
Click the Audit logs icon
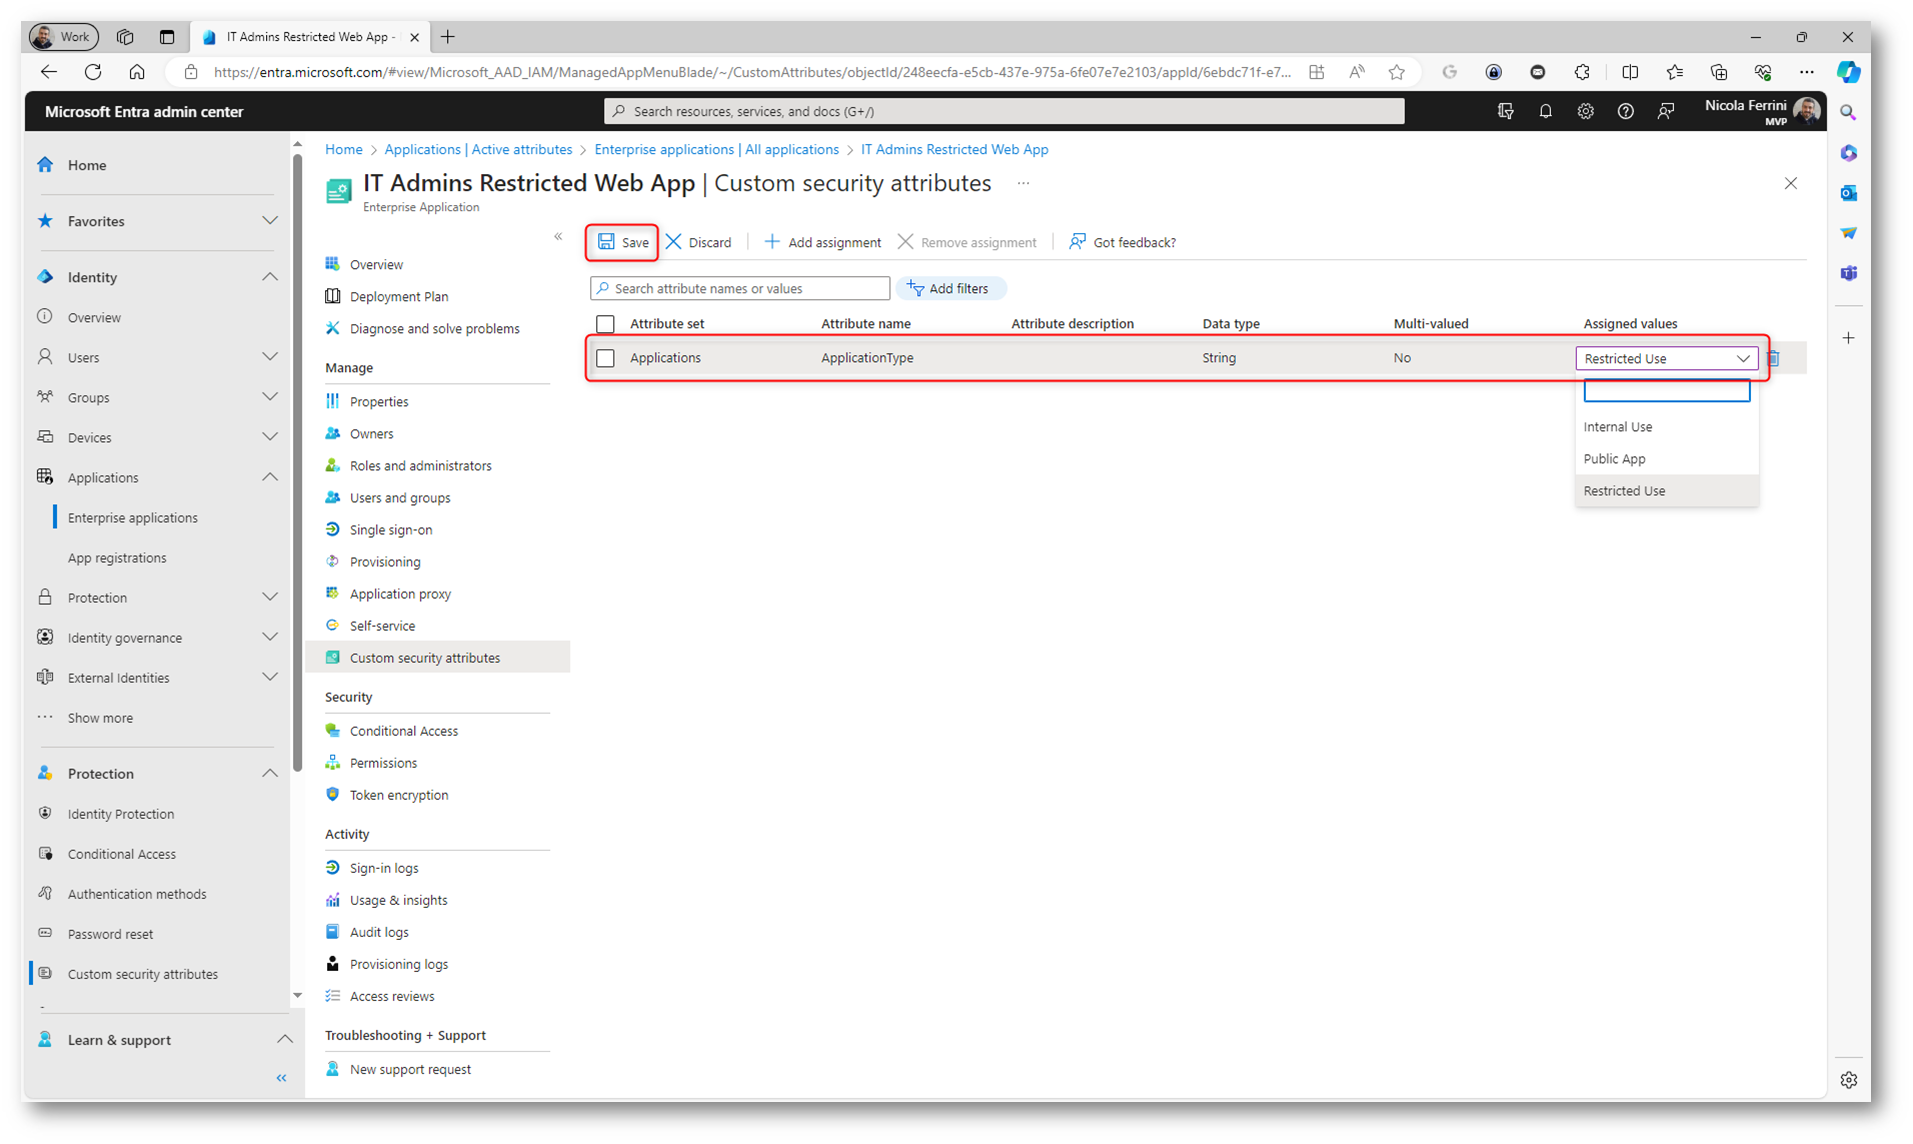coord(333,931)
